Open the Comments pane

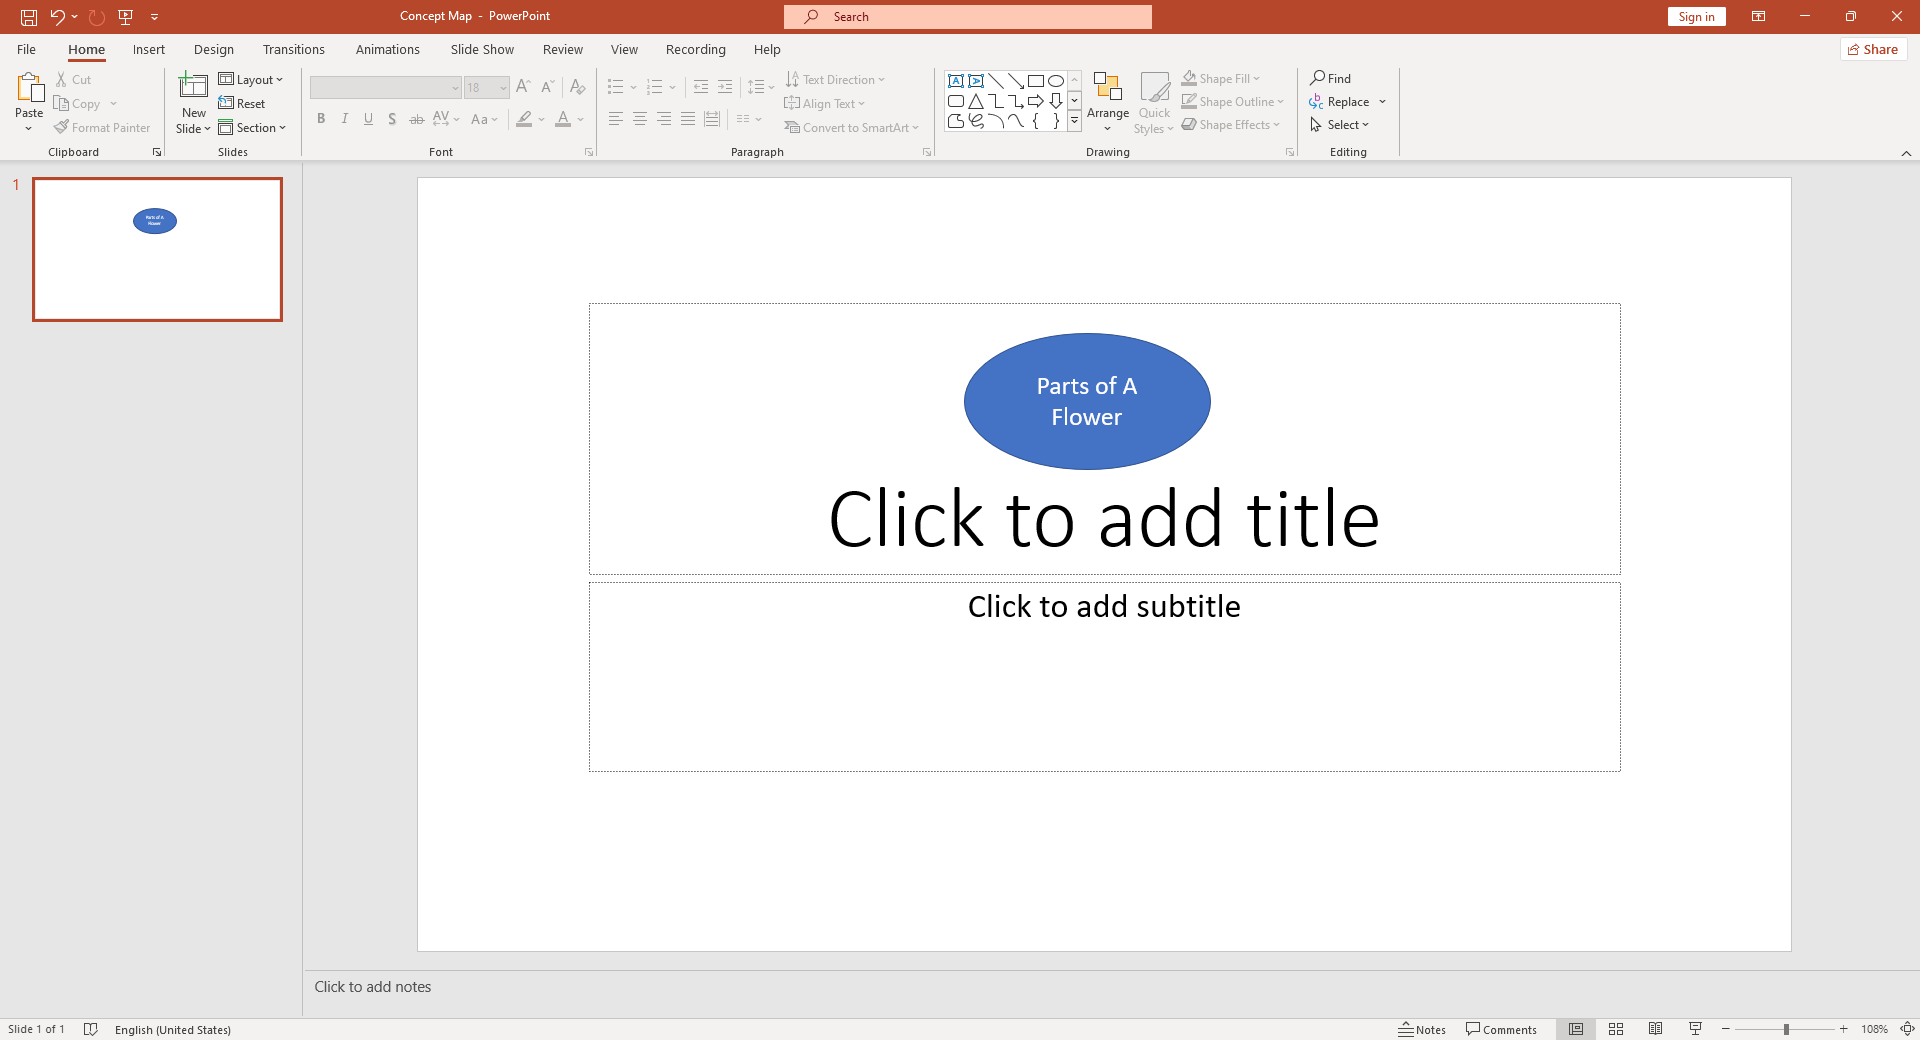pyautogui.click(x=1501, y=1029)
